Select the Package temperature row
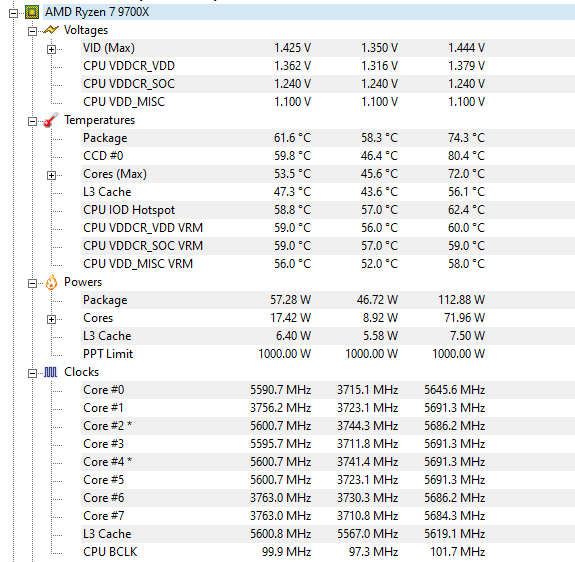This screenshot has height=562, width=575. point(328,138)
